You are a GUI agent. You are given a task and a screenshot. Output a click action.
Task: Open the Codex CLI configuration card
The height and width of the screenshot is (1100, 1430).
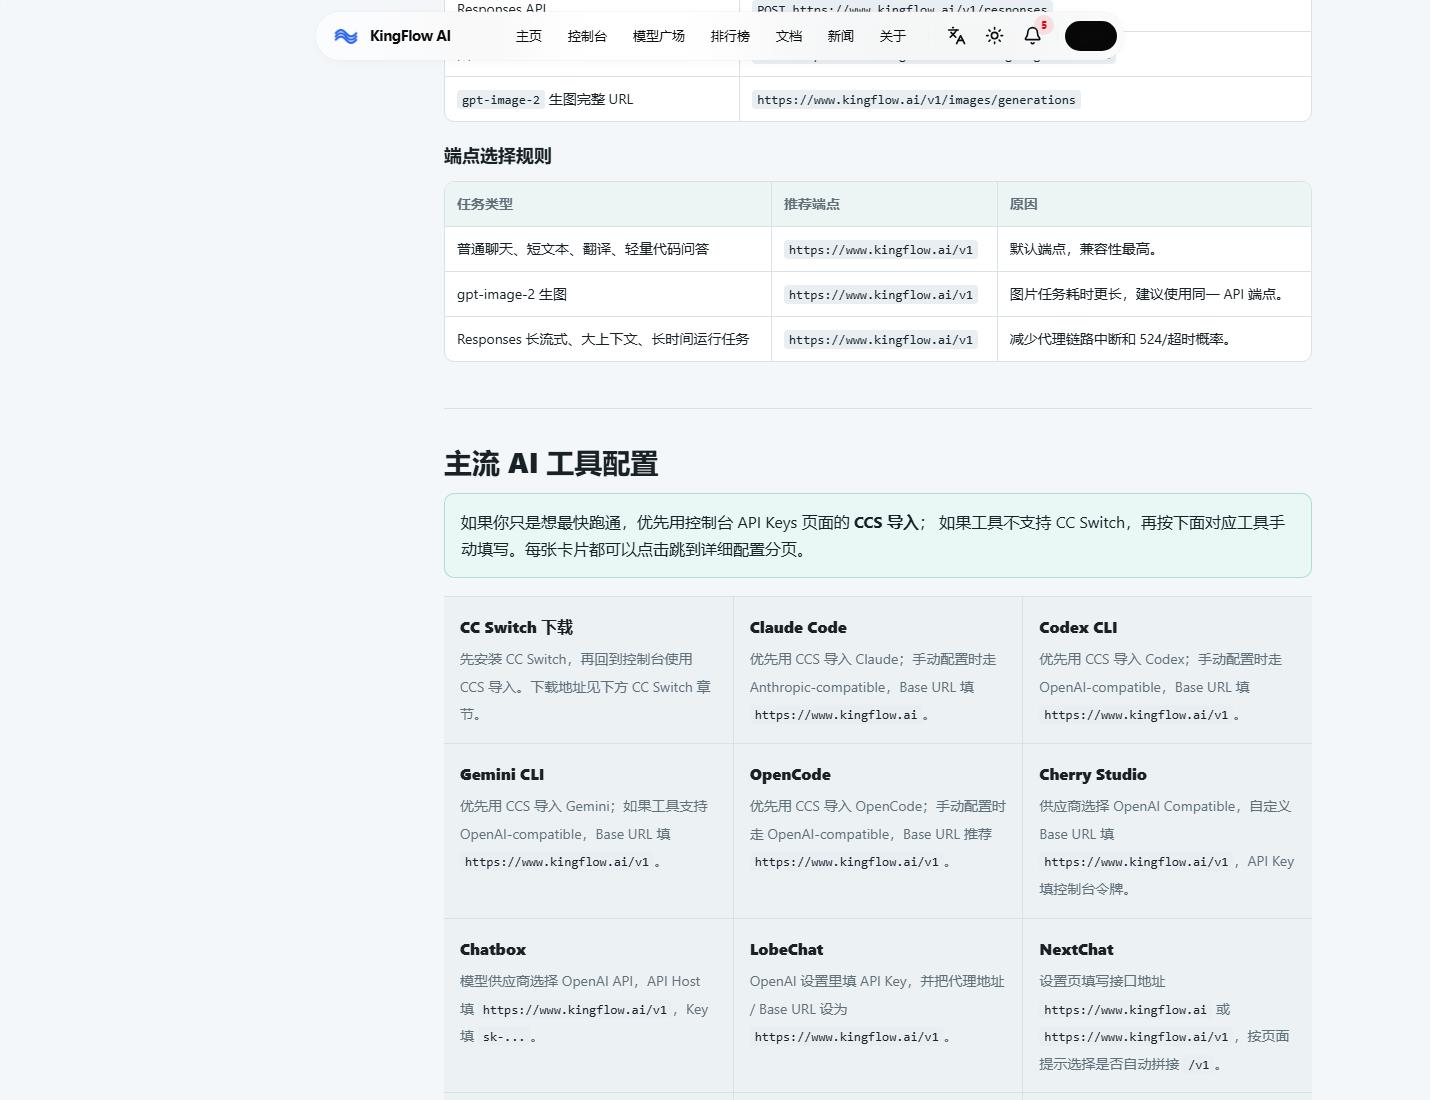click(x=1167, y=670)
